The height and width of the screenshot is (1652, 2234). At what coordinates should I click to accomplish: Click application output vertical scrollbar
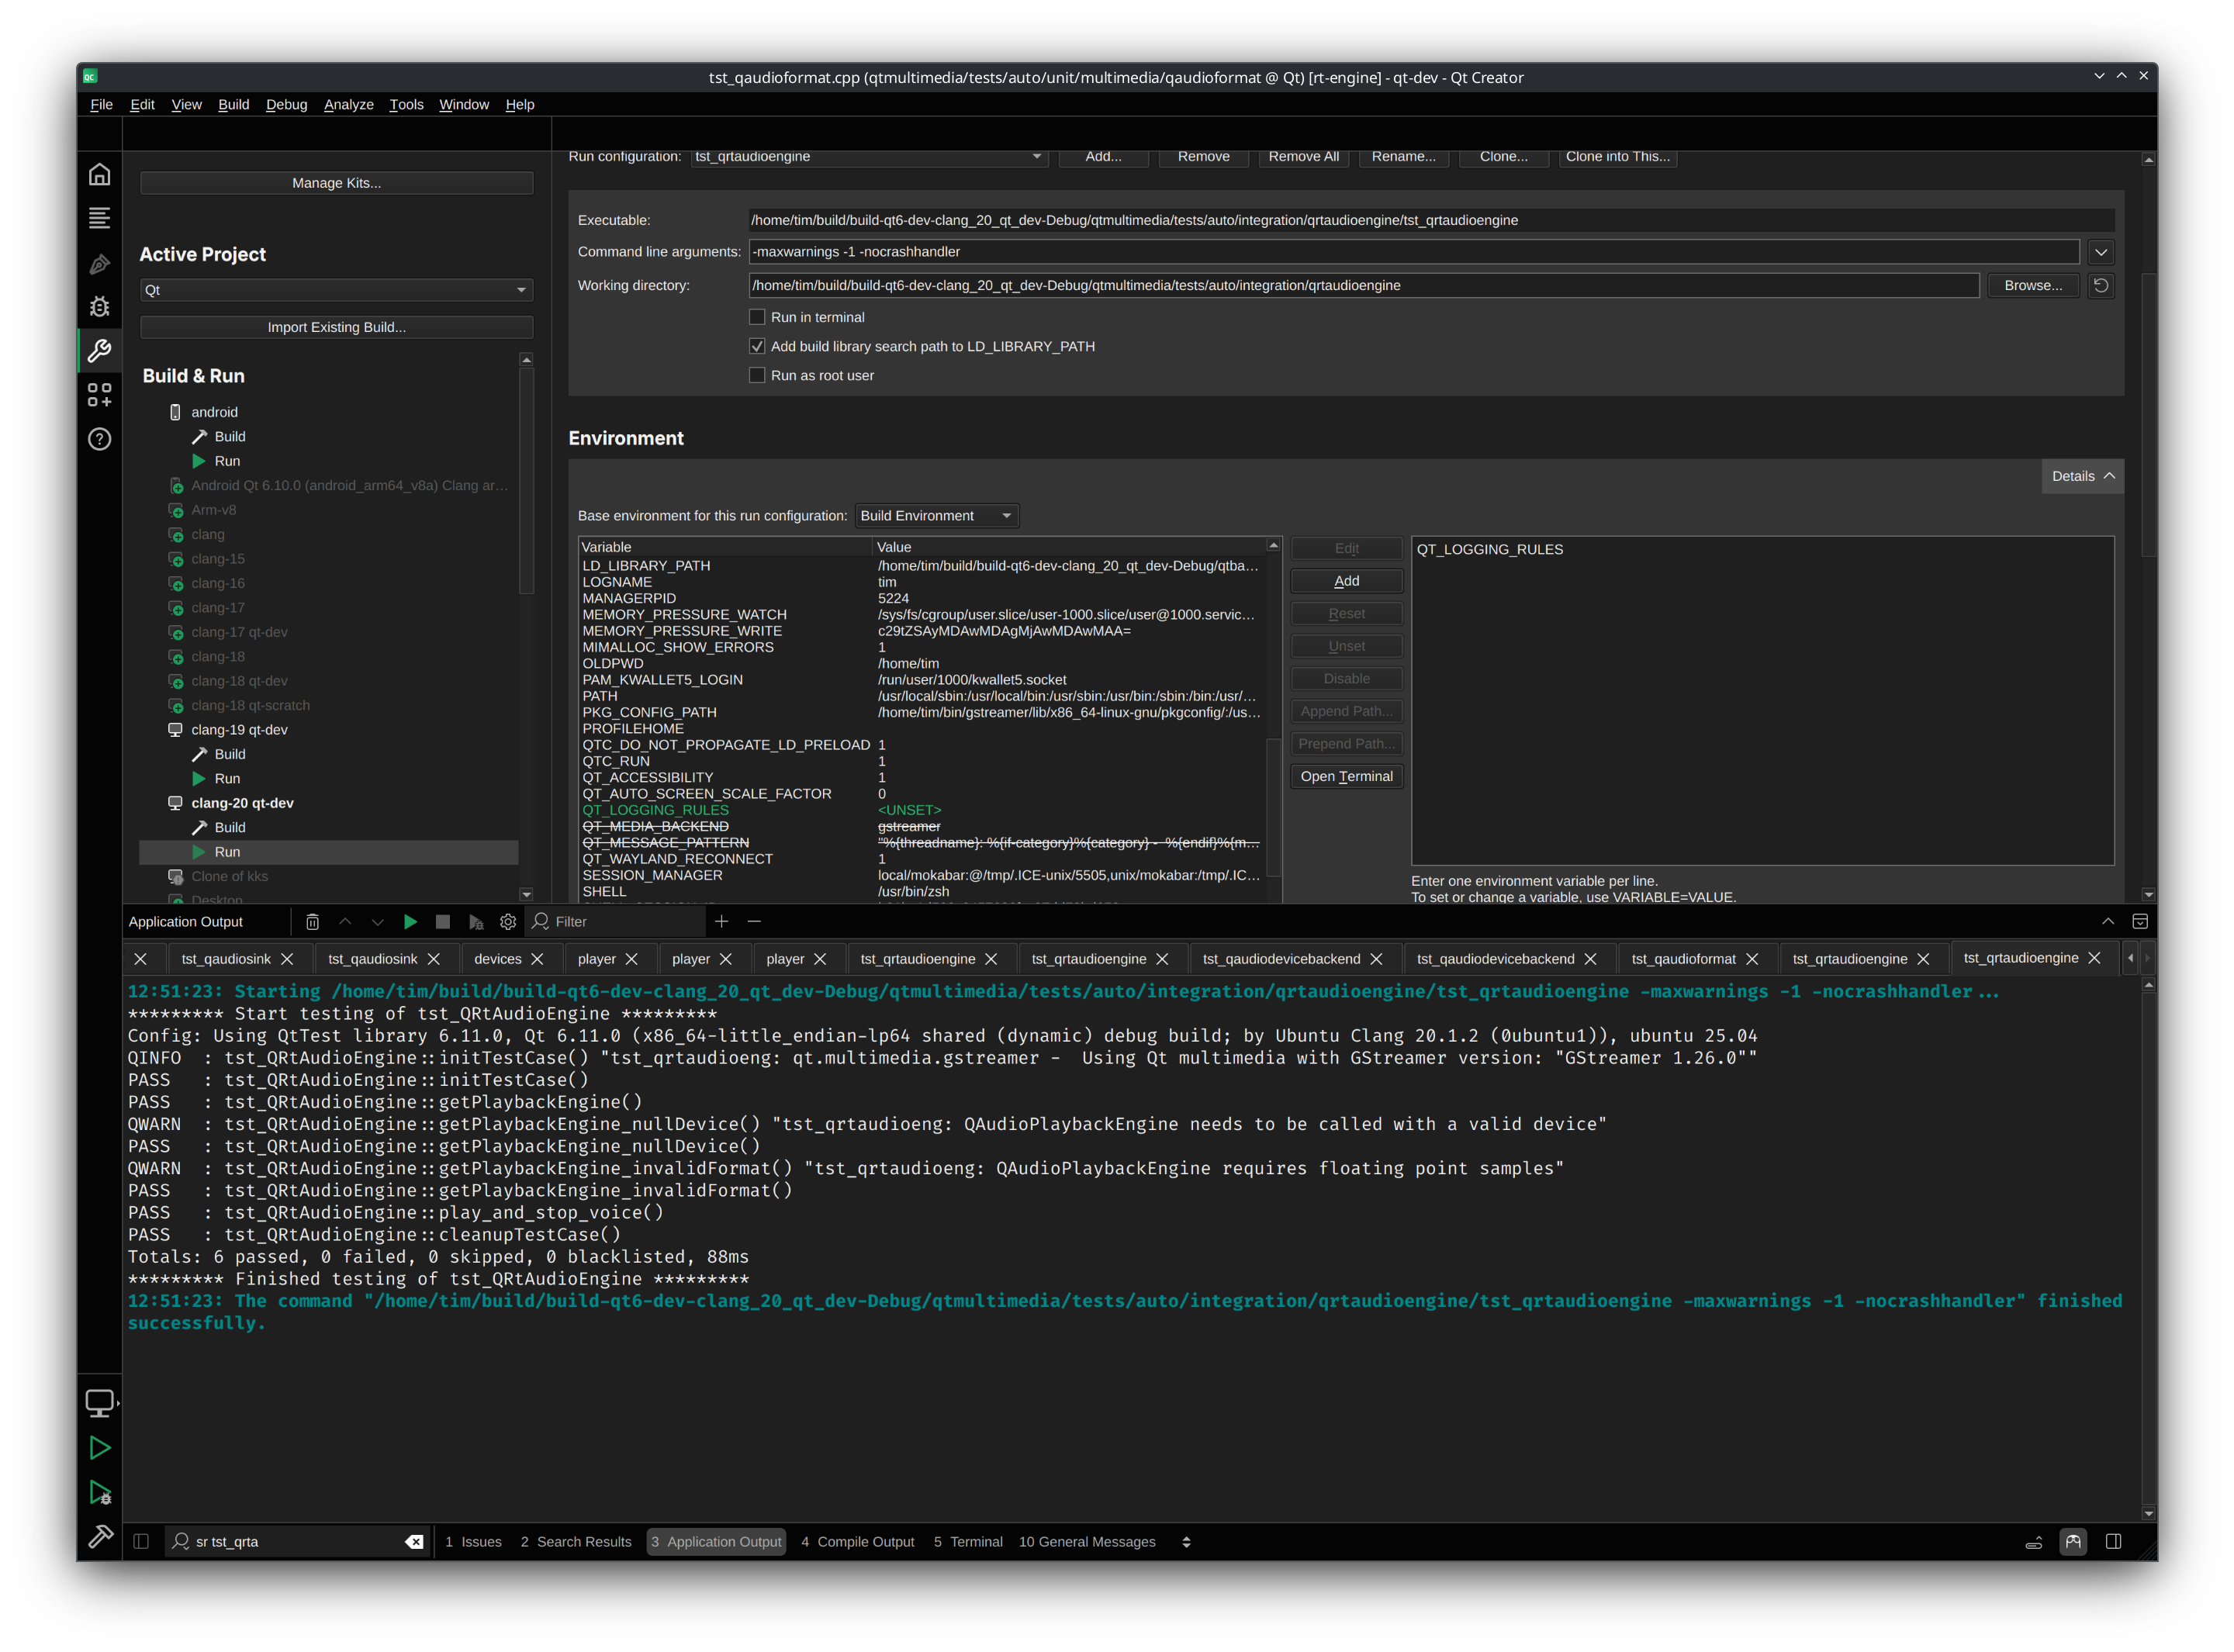(x=2148, y=1250)
